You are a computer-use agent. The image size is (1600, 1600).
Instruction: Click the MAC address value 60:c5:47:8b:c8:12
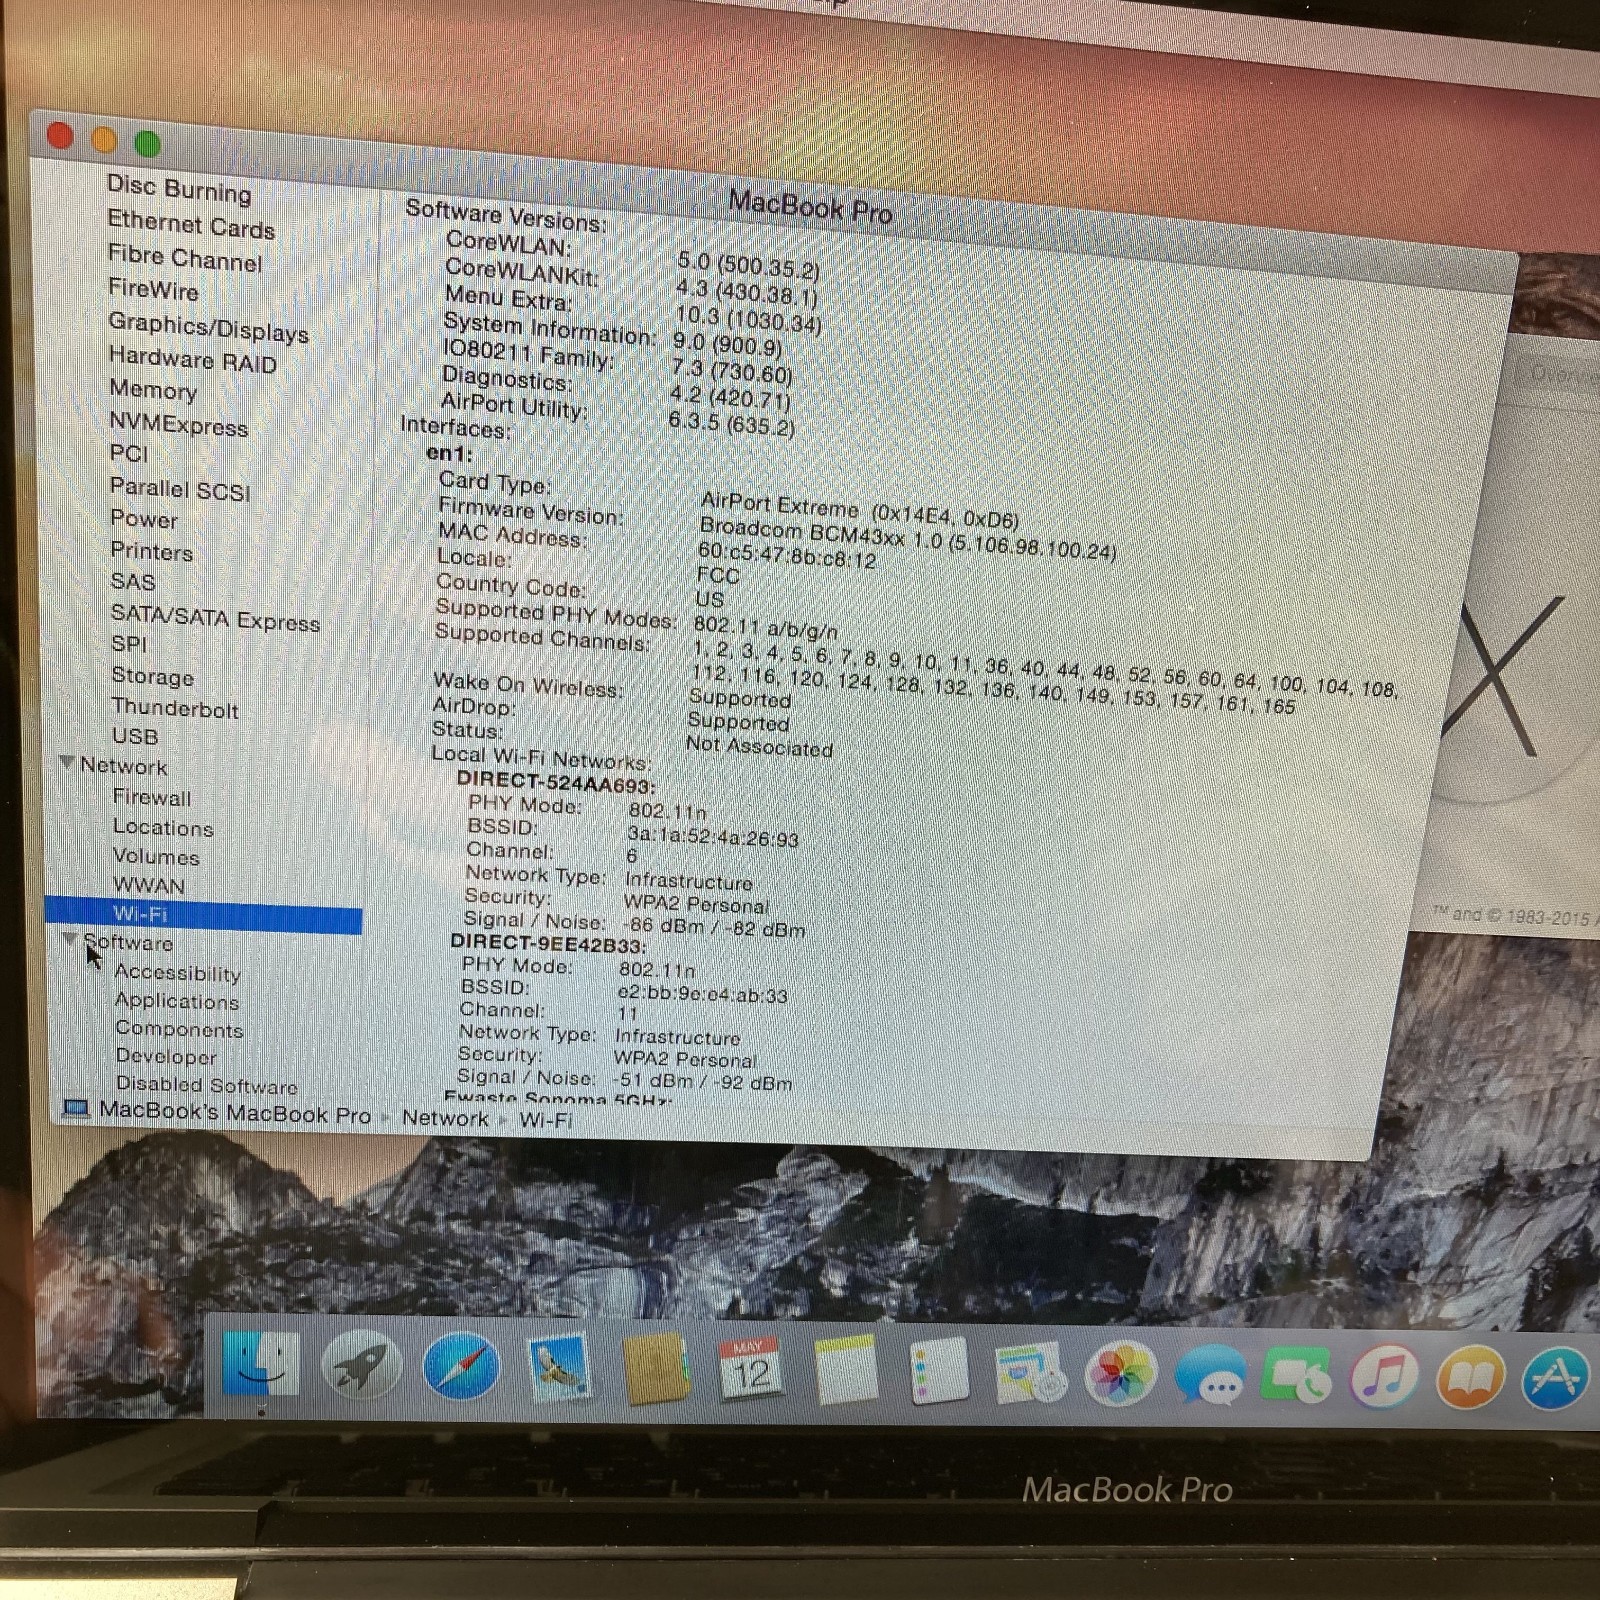pyautogui.click(x=787, y=556)
